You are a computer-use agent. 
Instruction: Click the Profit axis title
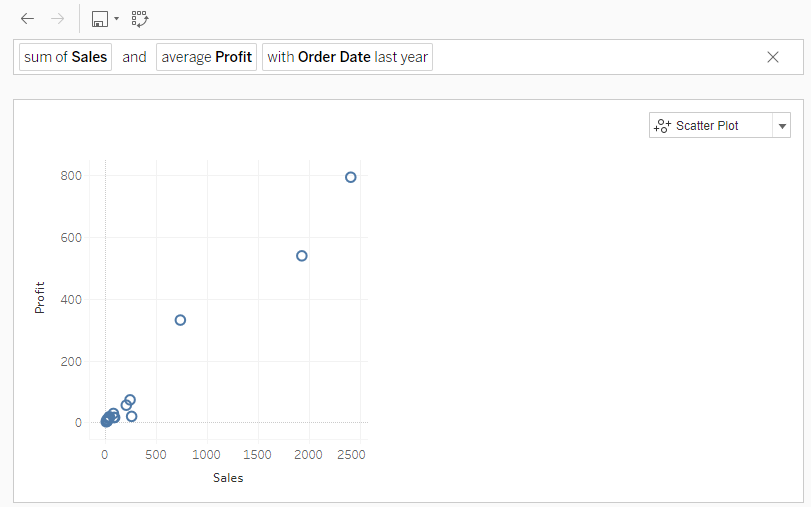(x=40, y=297)
